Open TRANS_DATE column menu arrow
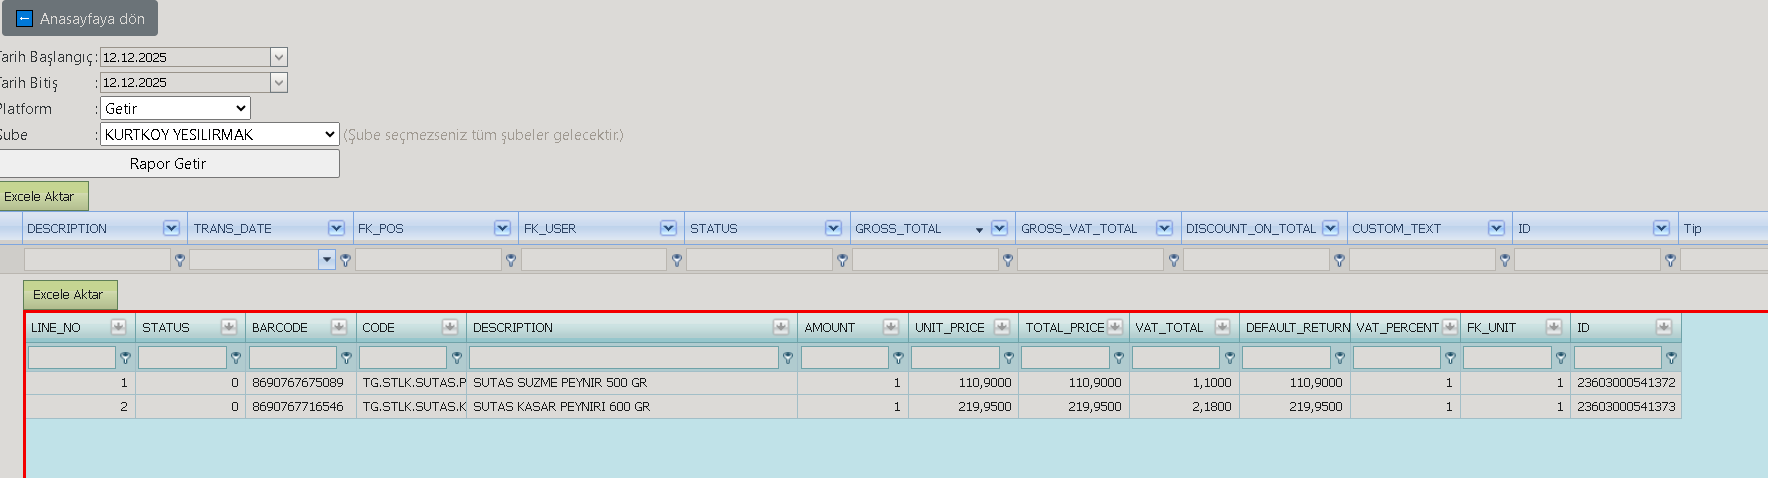Image resolution: width=1768 pixels, height=478 pixels. [336, 228]
